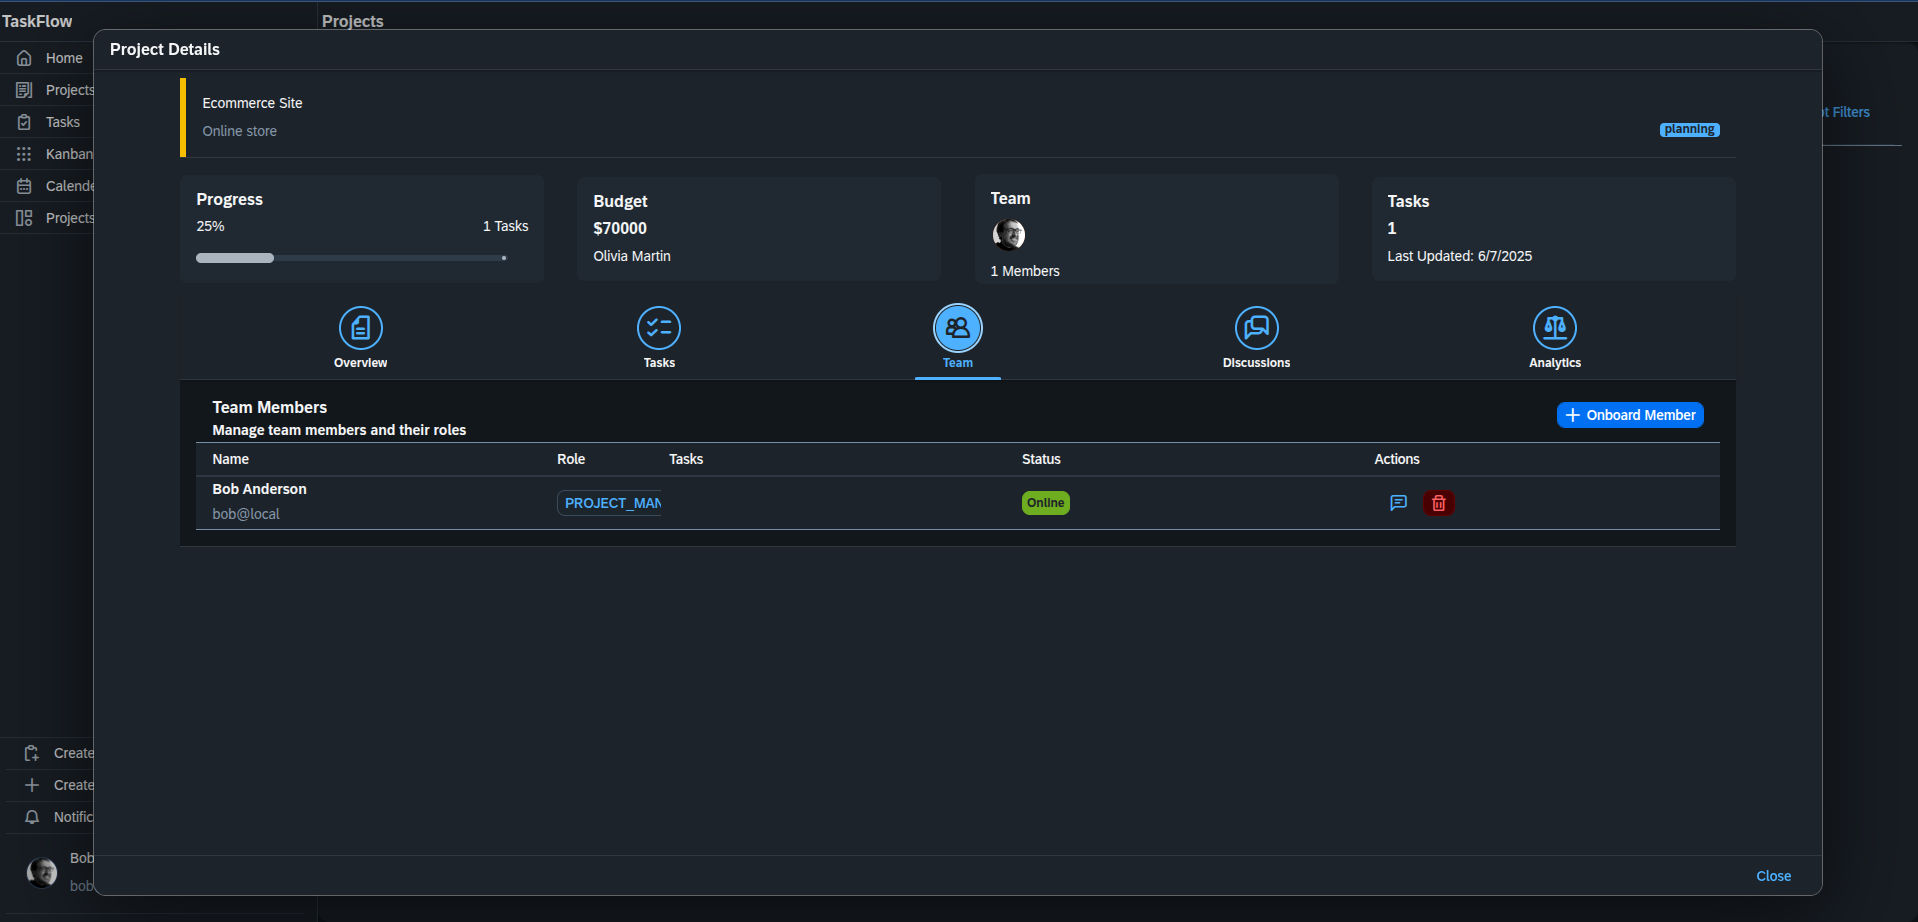Click the Olivia Martin name in Budget card
The height and width of the screenshot is (922, 1918).
click(x=632, y=256)
